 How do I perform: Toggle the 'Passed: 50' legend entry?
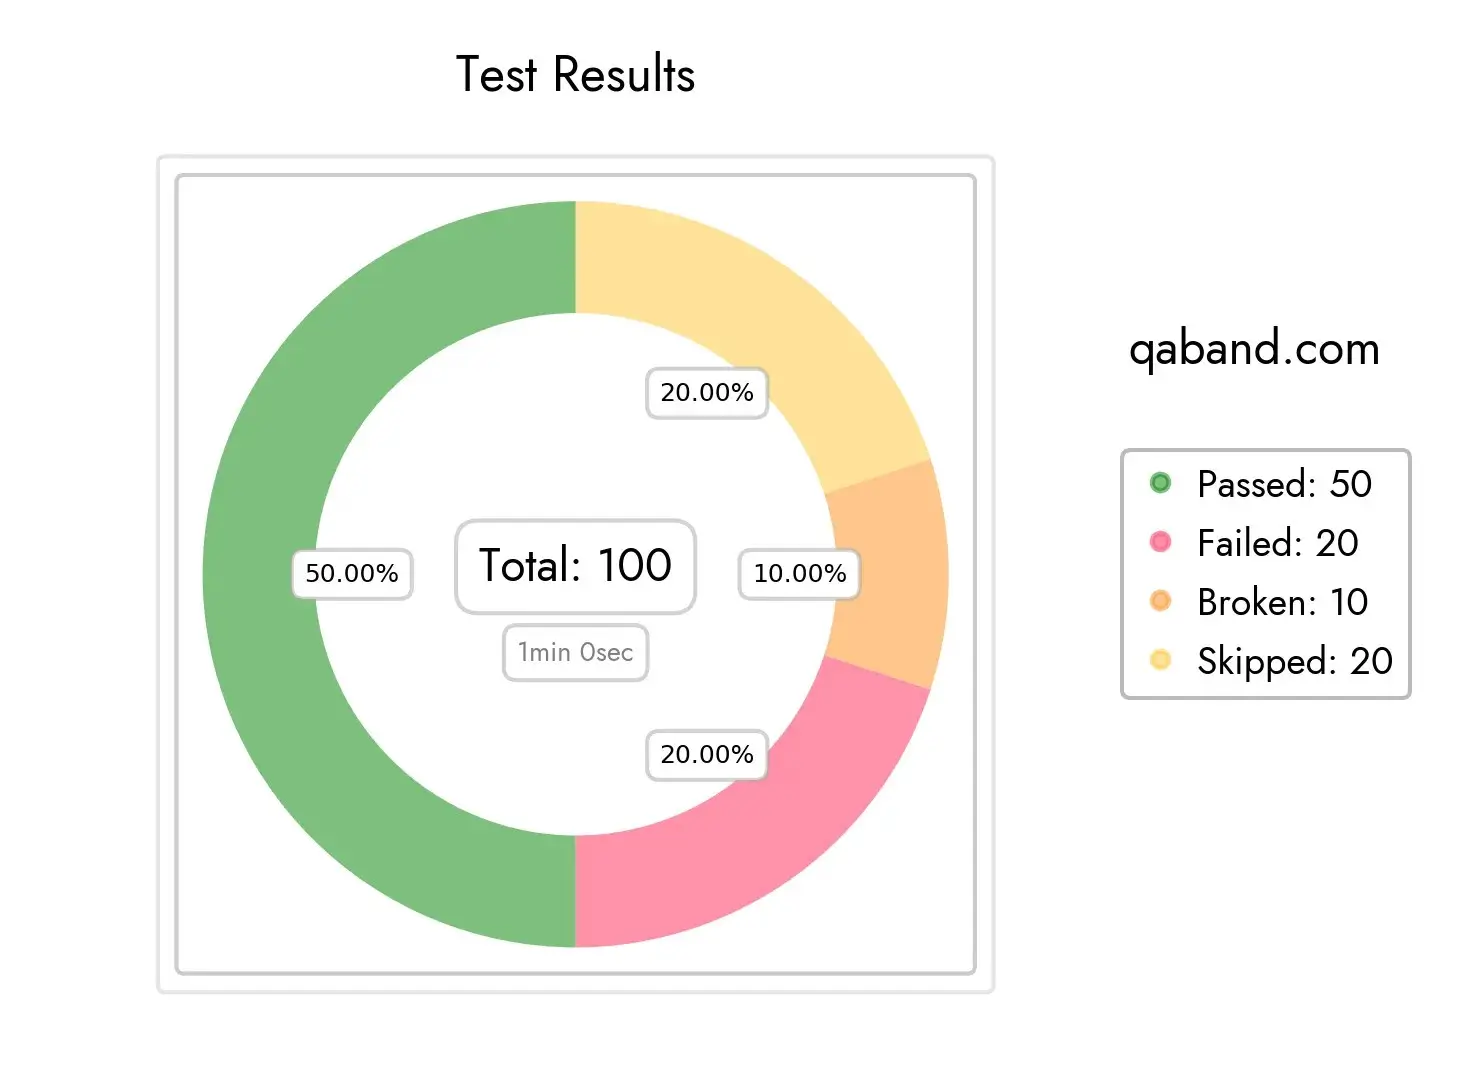[1284, 484]
